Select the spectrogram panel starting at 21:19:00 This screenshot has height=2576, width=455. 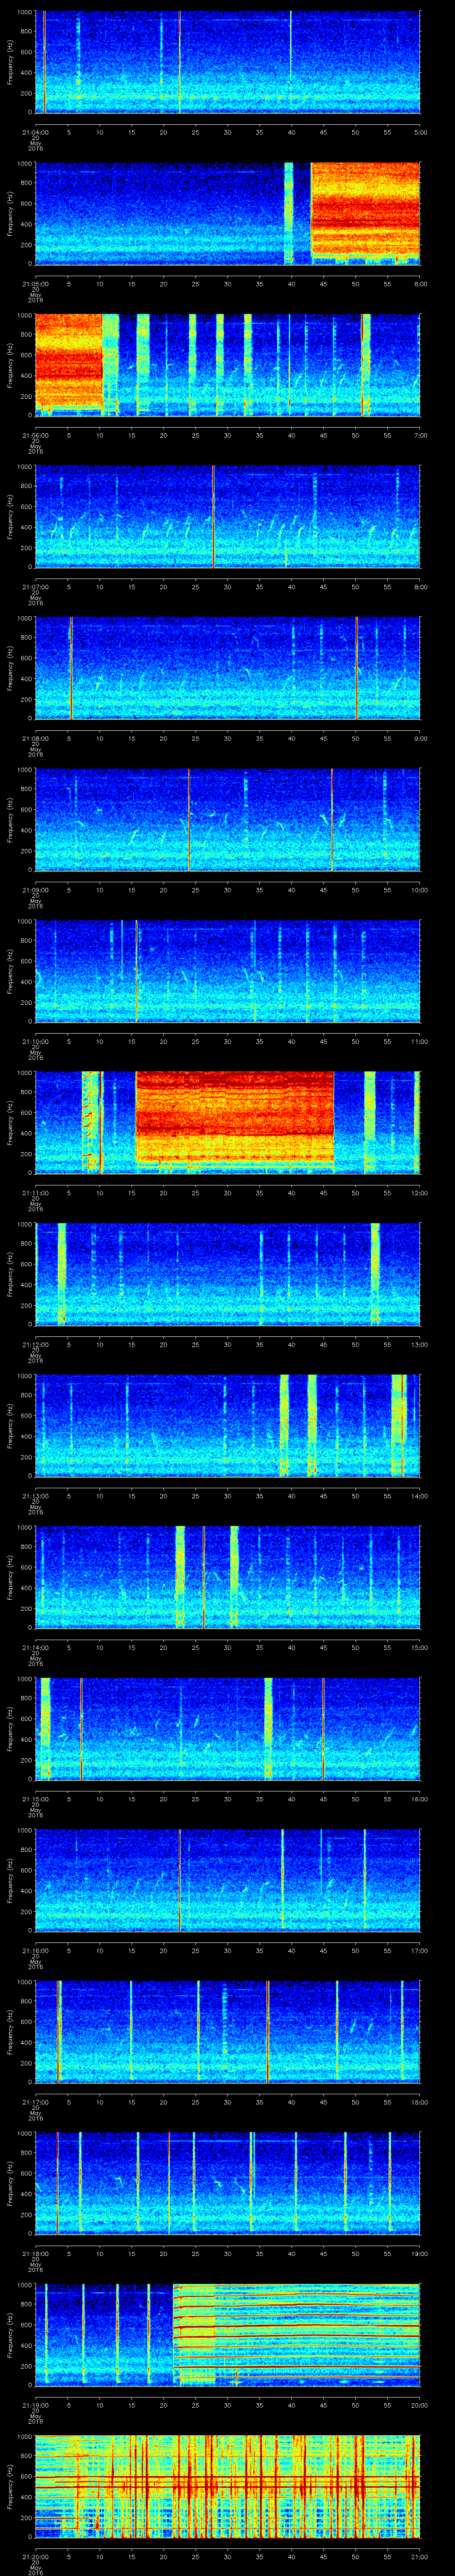click(228, 2334)
